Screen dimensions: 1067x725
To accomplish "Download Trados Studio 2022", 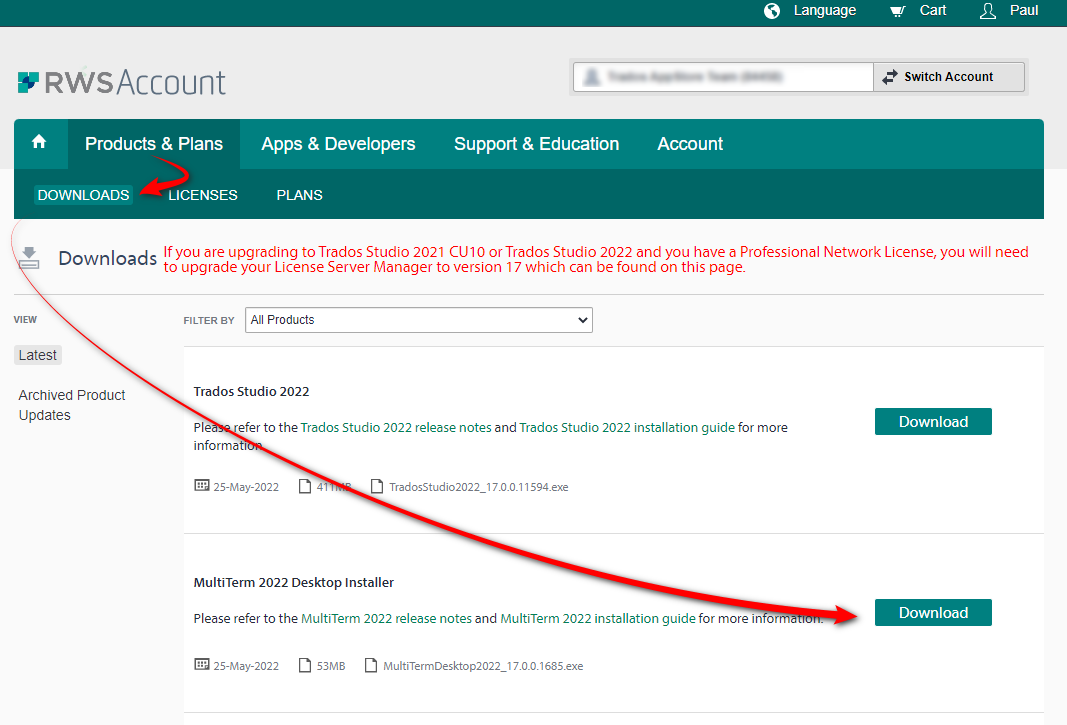I will pyautogui.click(x=933, y=421).
